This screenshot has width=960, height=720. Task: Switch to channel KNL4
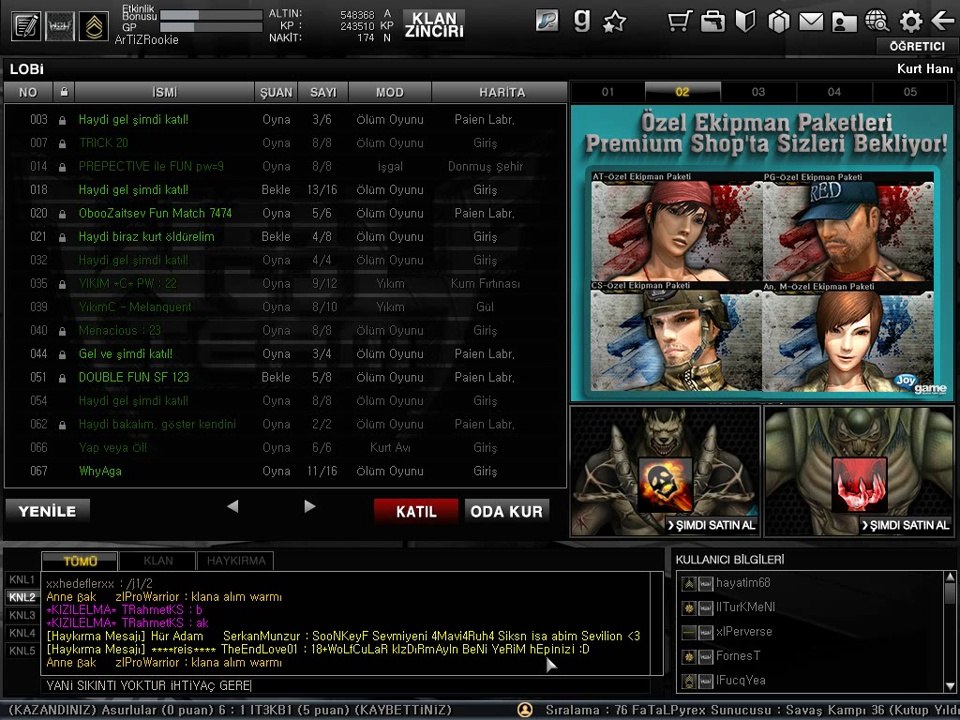pos(22,632)
